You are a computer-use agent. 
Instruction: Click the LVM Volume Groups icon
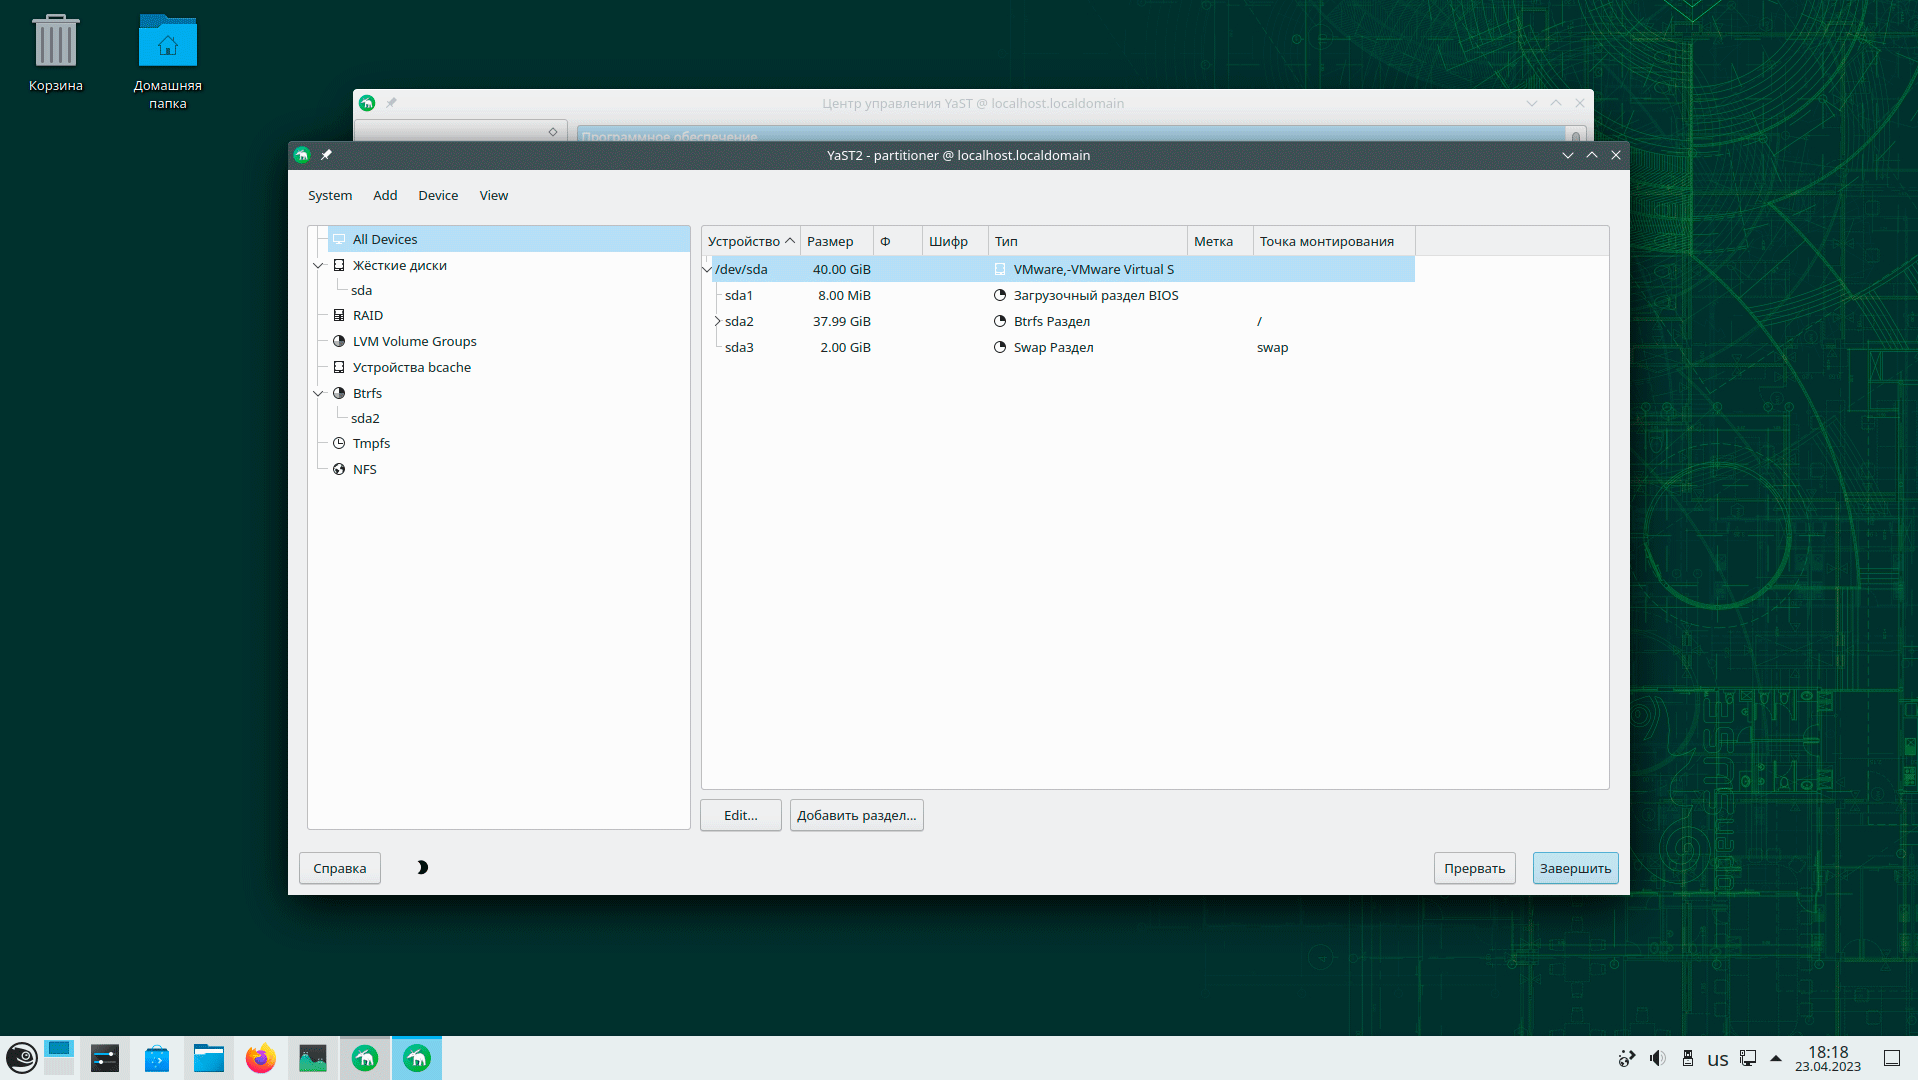point(339,341)
